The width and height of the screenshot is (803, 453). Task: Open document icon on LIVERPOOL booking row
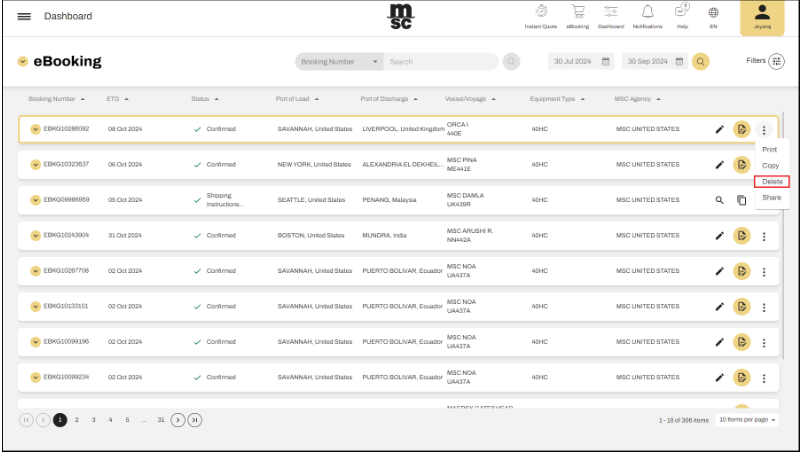(742, 130)
